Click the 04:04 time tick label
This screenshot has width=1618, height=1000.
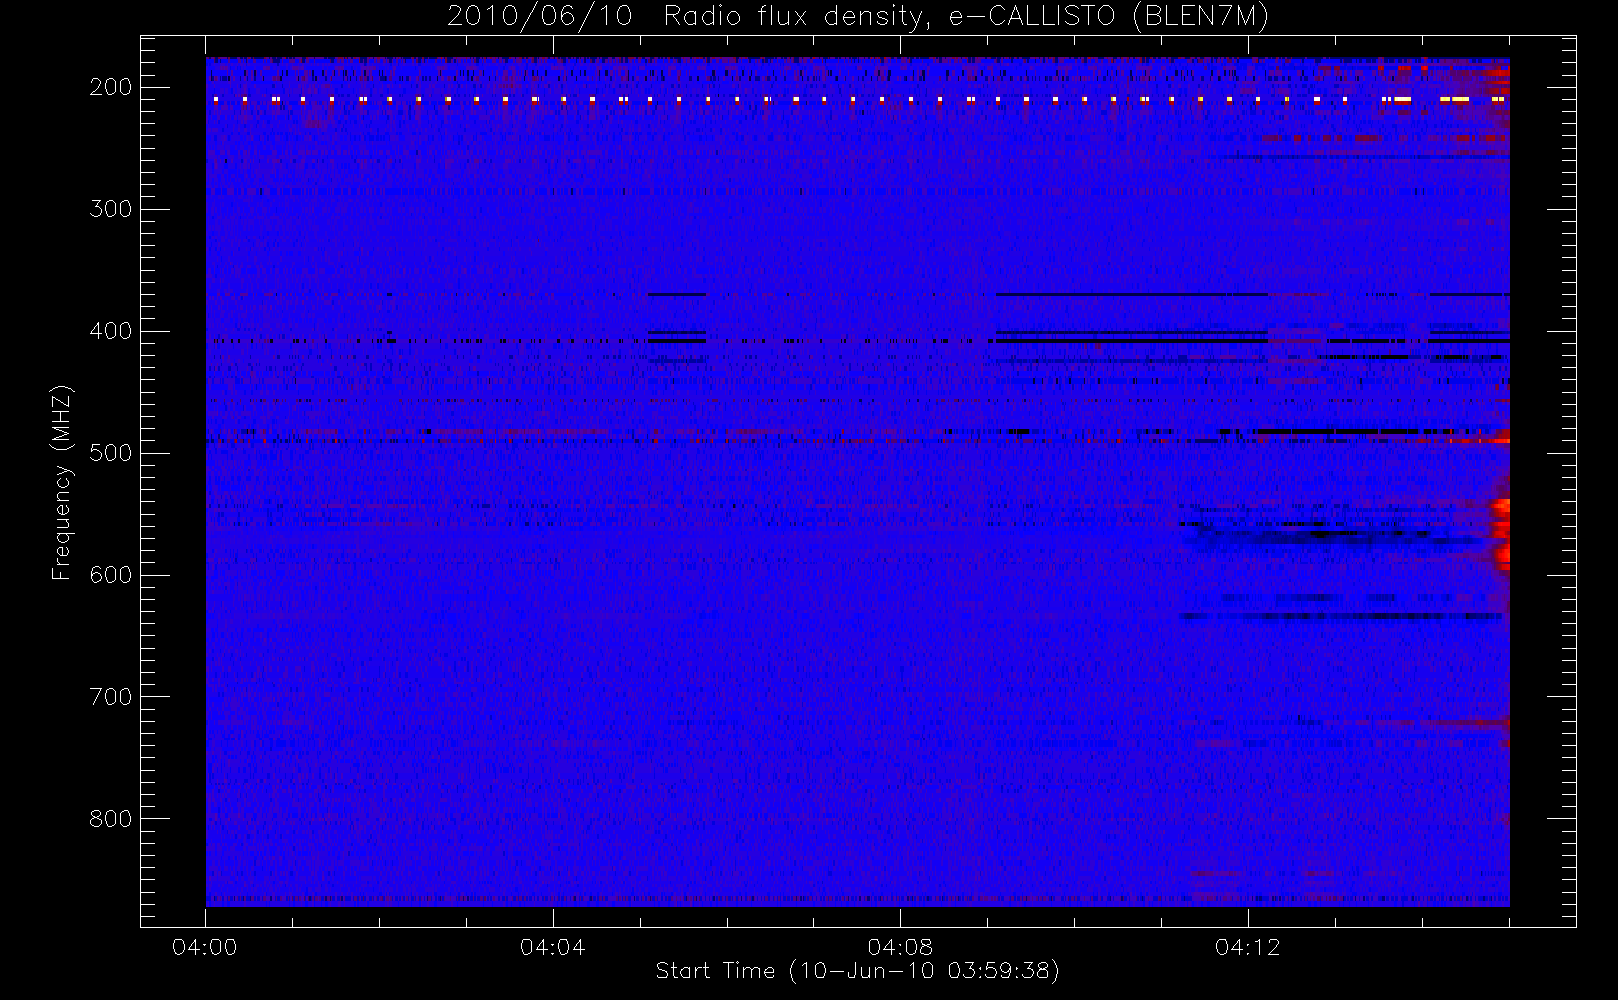552,947
